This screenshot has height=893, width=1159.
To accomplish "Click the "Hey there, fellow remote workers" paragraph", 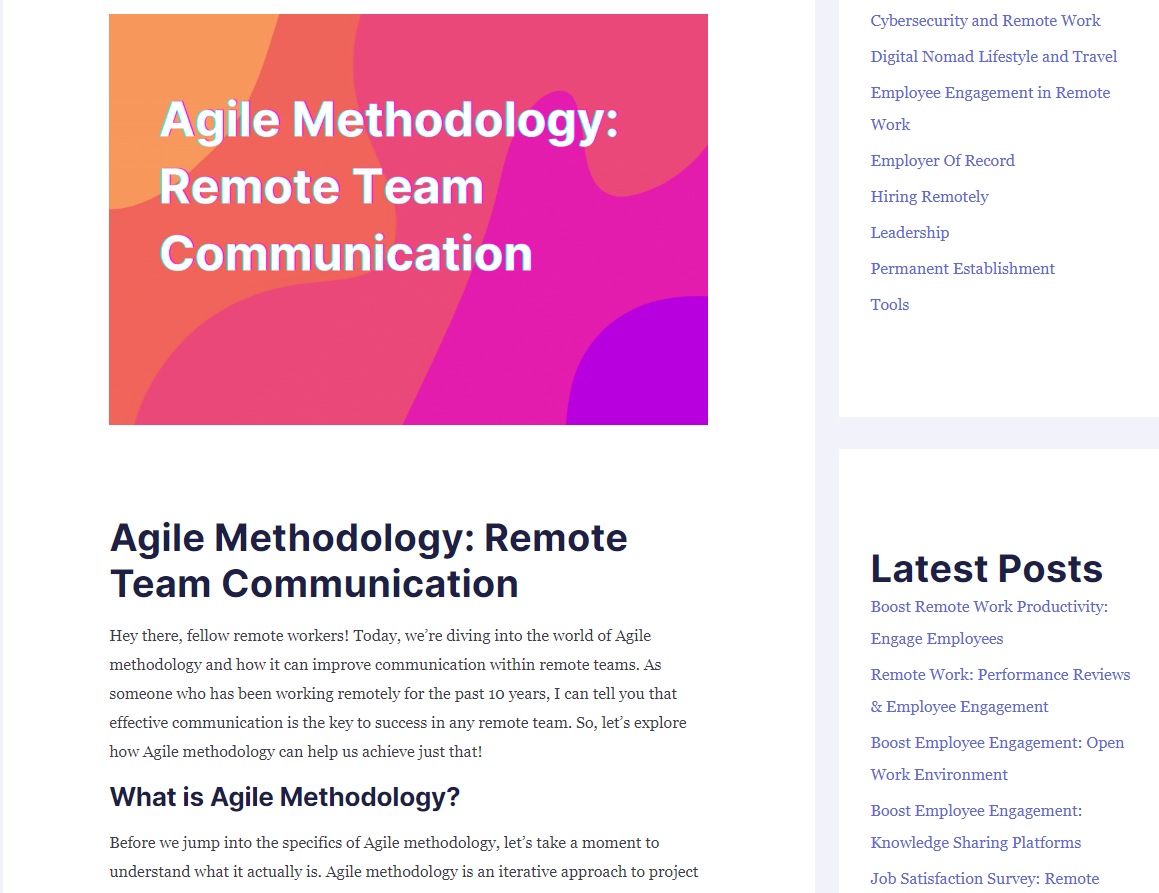I will [x=397, y=693].
